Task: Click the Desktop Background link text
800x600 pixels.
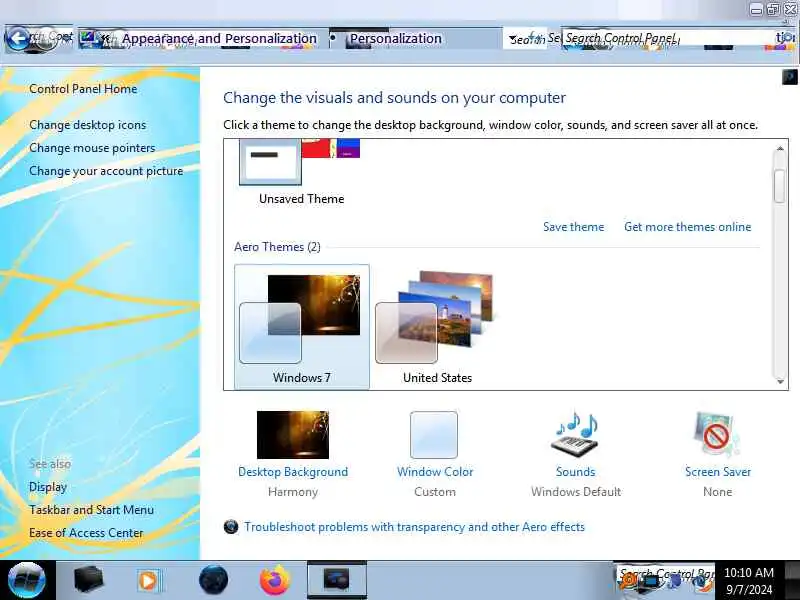Action: click(x=293, y=472)
